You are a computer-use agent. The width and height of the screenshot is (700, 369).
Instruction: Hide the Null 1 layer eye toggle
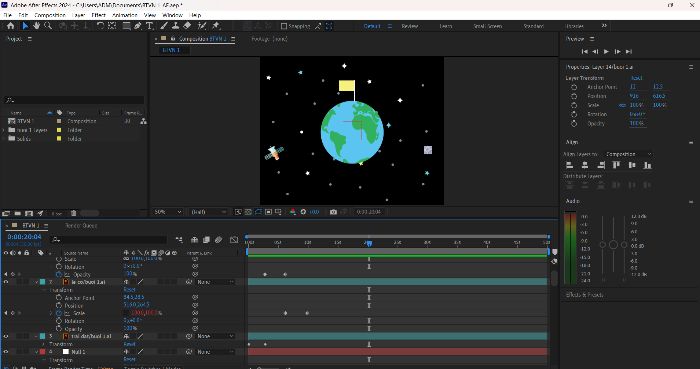coord(6,352)
